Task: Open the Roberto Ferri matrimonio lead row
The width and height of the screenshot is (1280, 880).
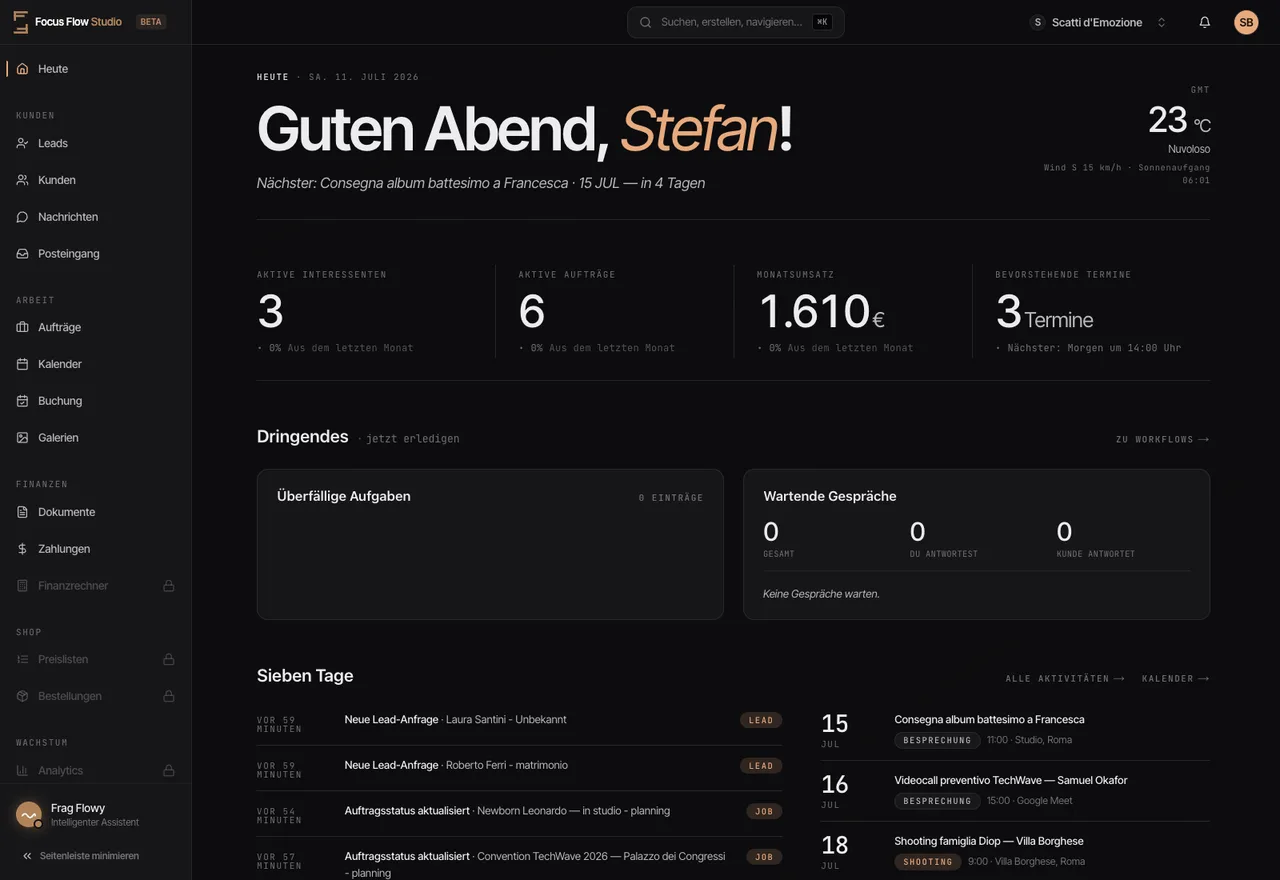Action: tap(519, 766)
